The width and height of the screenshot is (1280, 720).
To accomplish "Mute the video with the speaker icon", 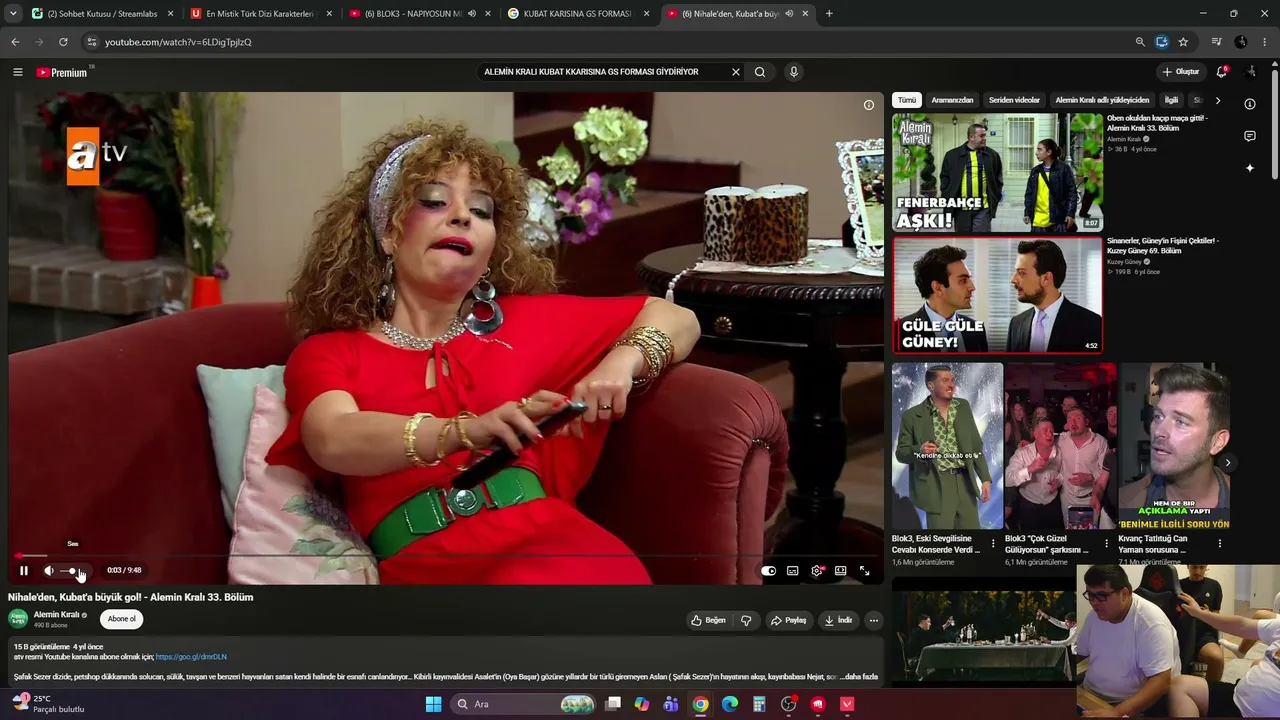I will pyautogui.click(x=48, y=571).
